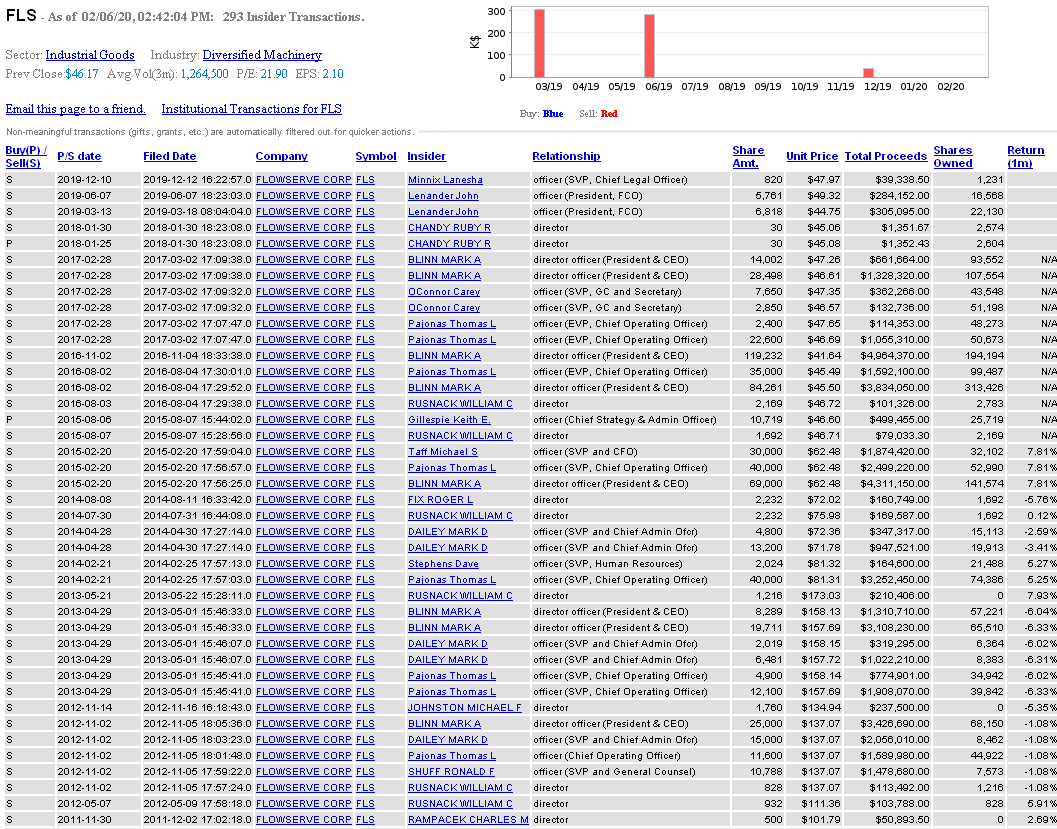This screenshot has width=1057, height=829.
Task: Open the Diversified Machinery industry link
Action: pos(262,55)
